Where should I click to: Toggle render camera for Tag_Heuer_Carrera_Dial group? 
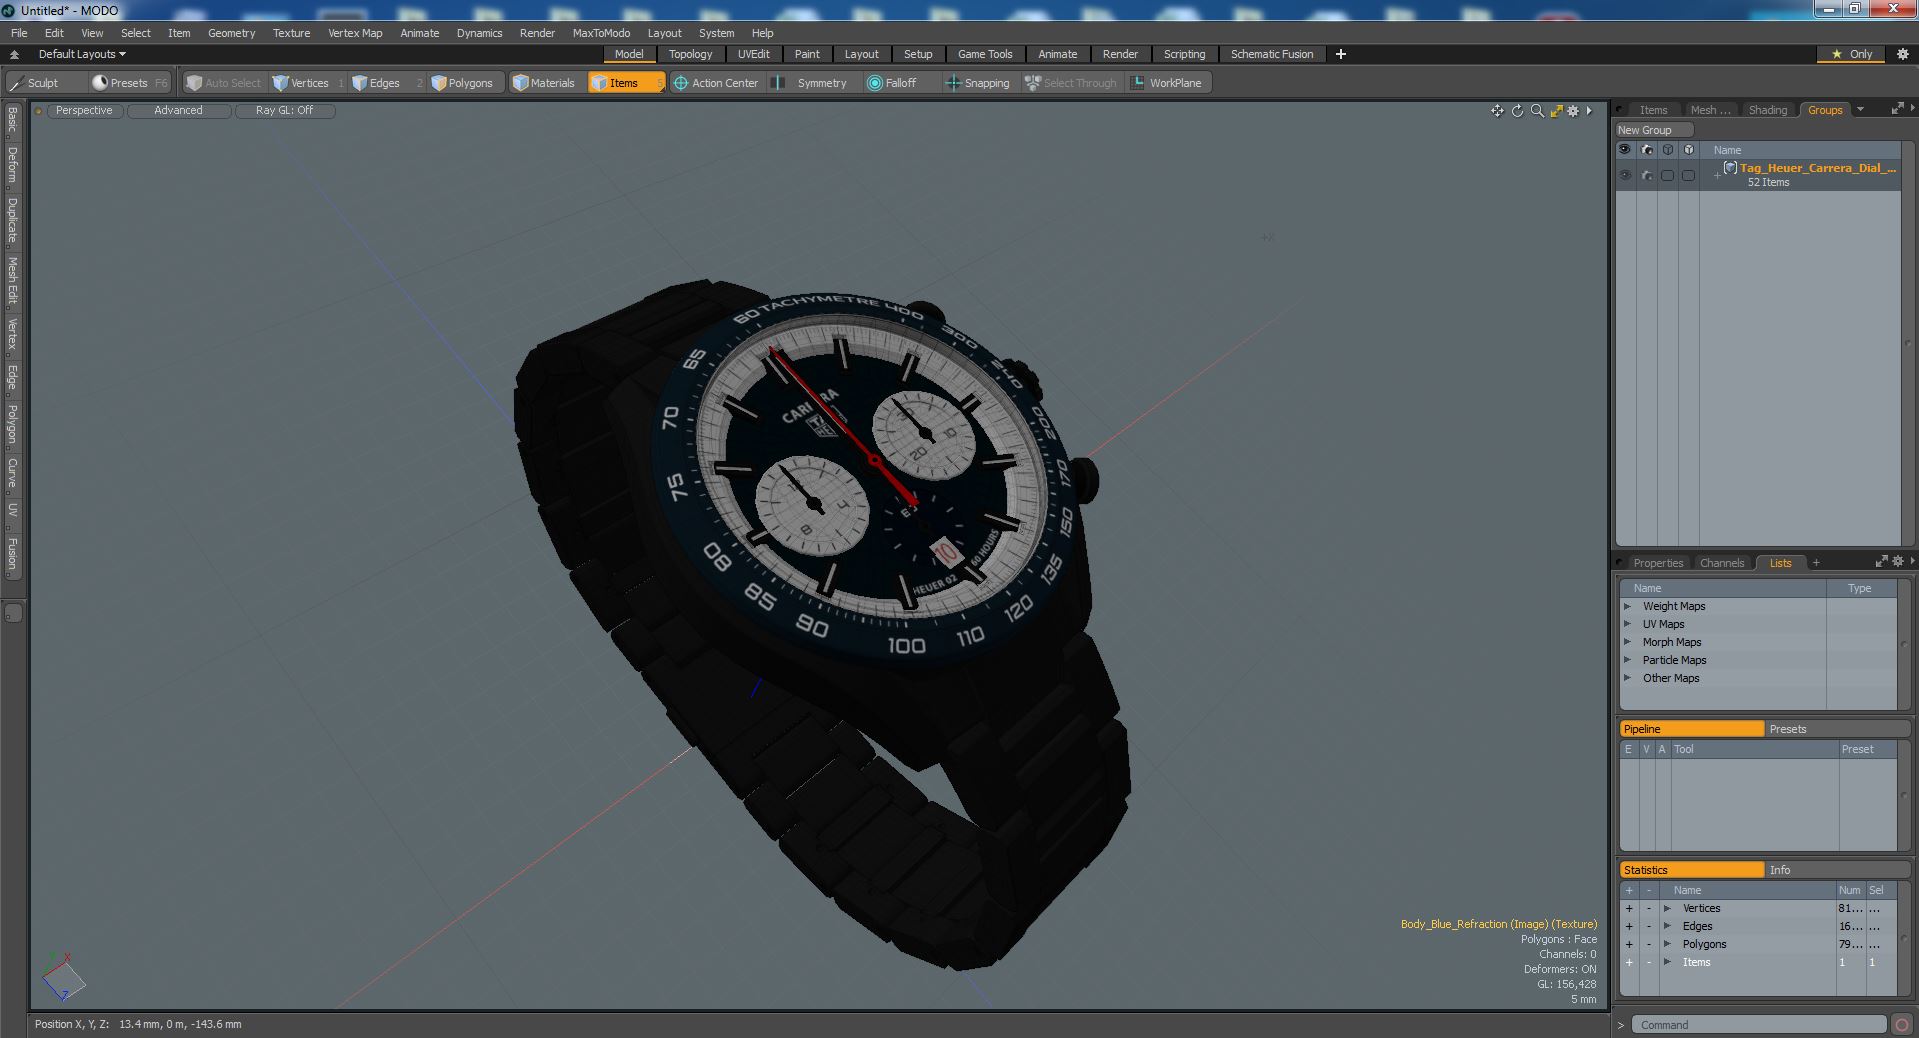1646,175
